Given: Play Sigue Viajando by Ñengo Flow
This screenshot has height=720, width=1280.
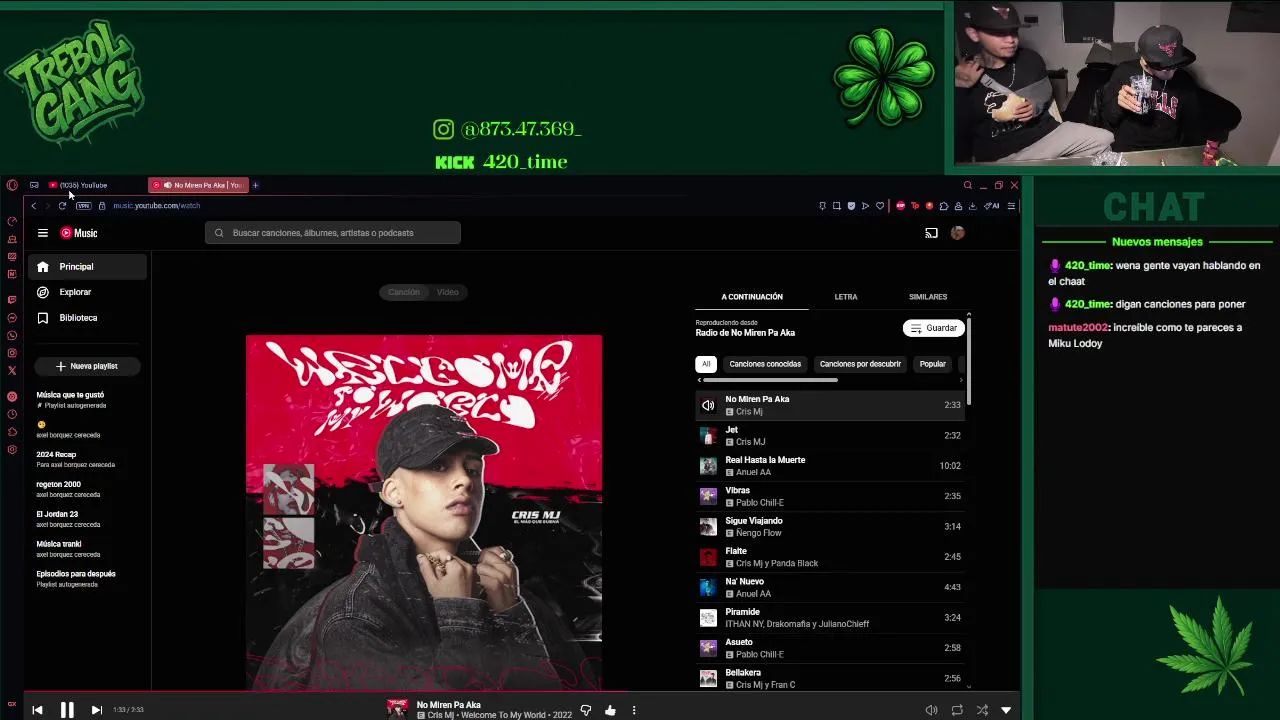Looking at the screenshot, I should coord(829,527).
